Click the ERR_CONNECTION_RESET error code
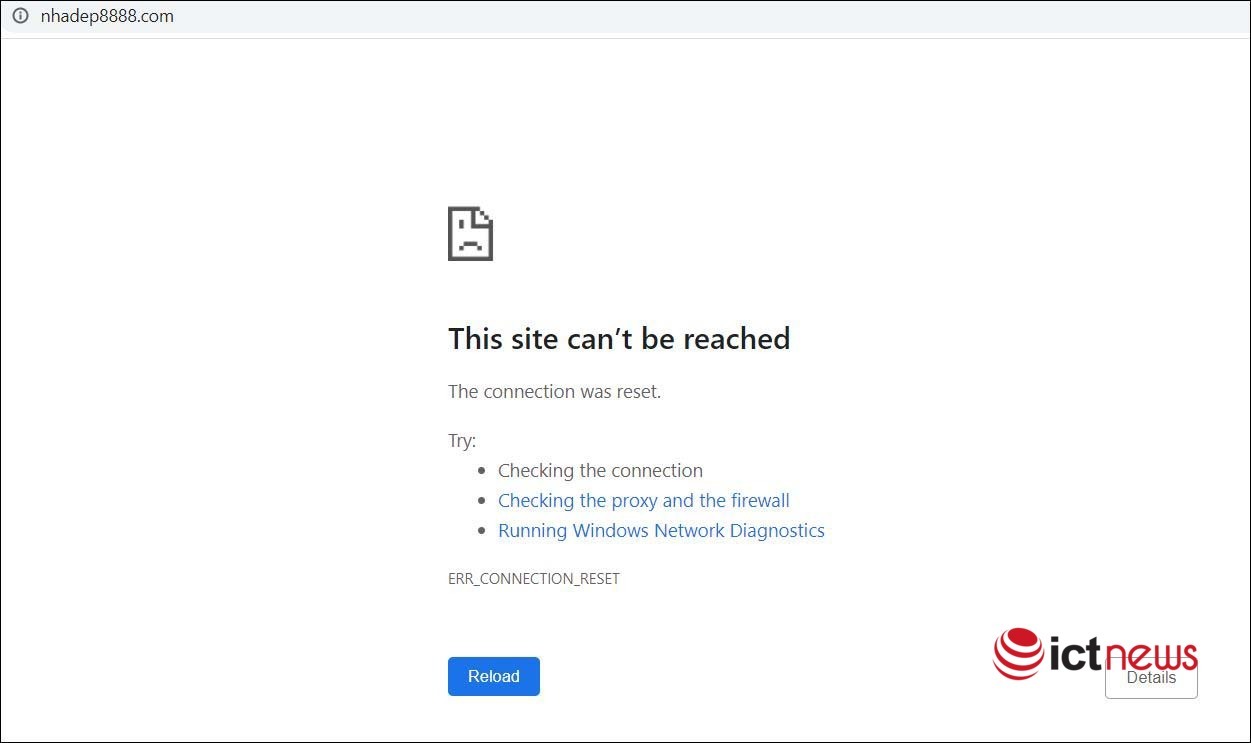 pyautogui.click(x=534, y=578)
